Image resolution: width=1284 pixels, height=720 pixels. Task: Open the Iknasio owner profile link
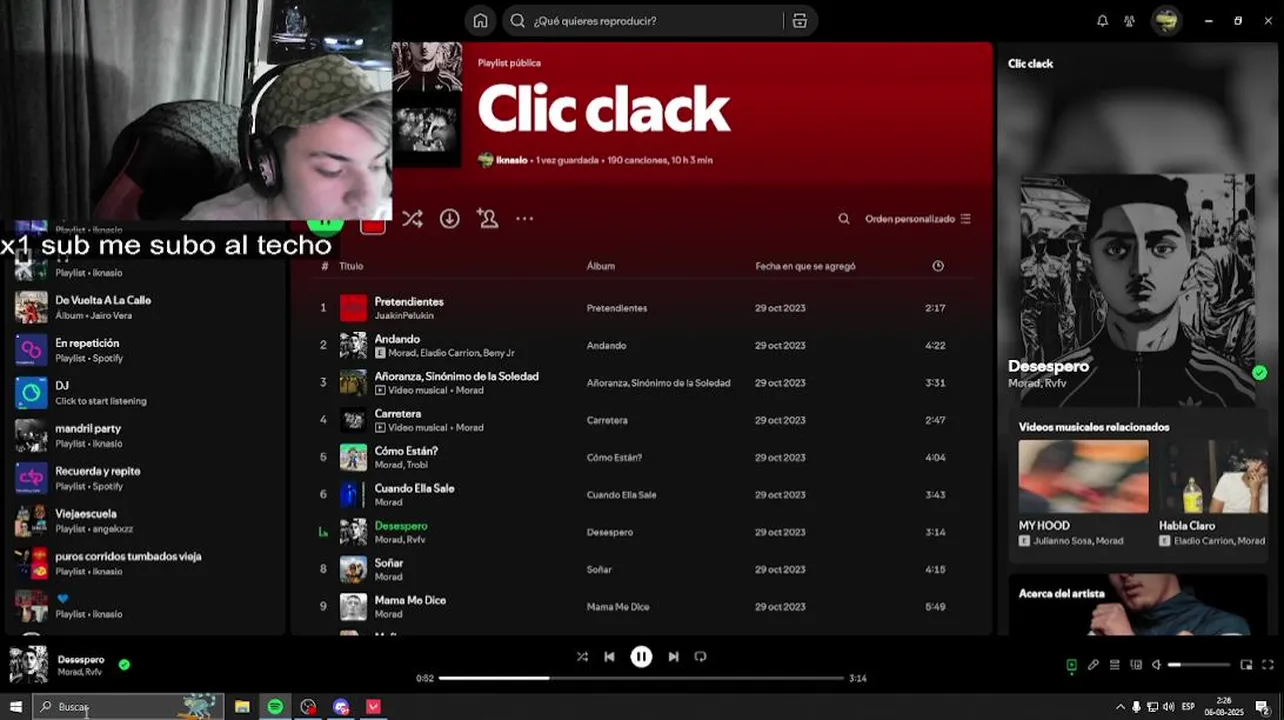pyautogui.click(x=511, y=160)
